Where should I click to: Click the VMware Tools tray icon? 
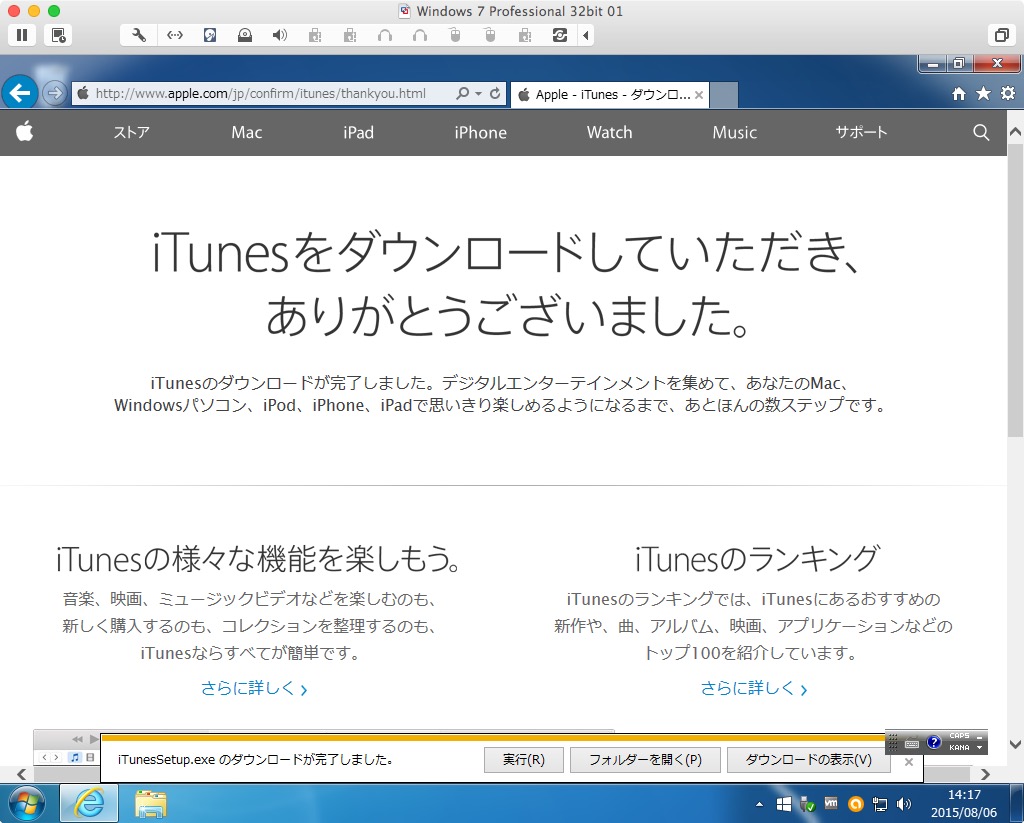pyautogui.click(x=831, y=803)
